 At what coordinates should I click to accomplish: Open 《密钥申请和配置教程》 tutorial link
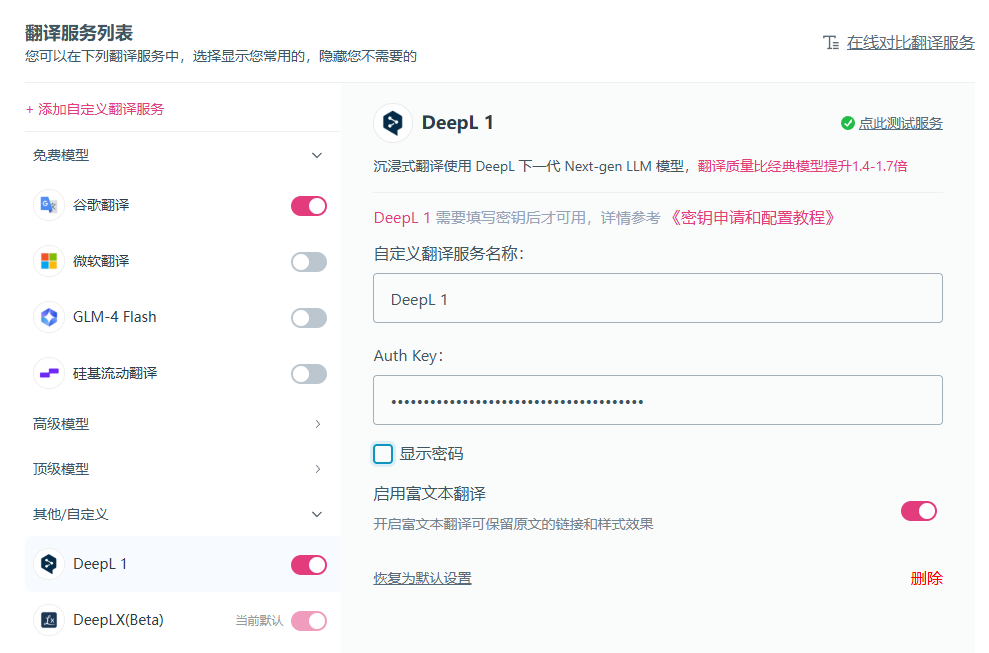[x=752, y=218]
